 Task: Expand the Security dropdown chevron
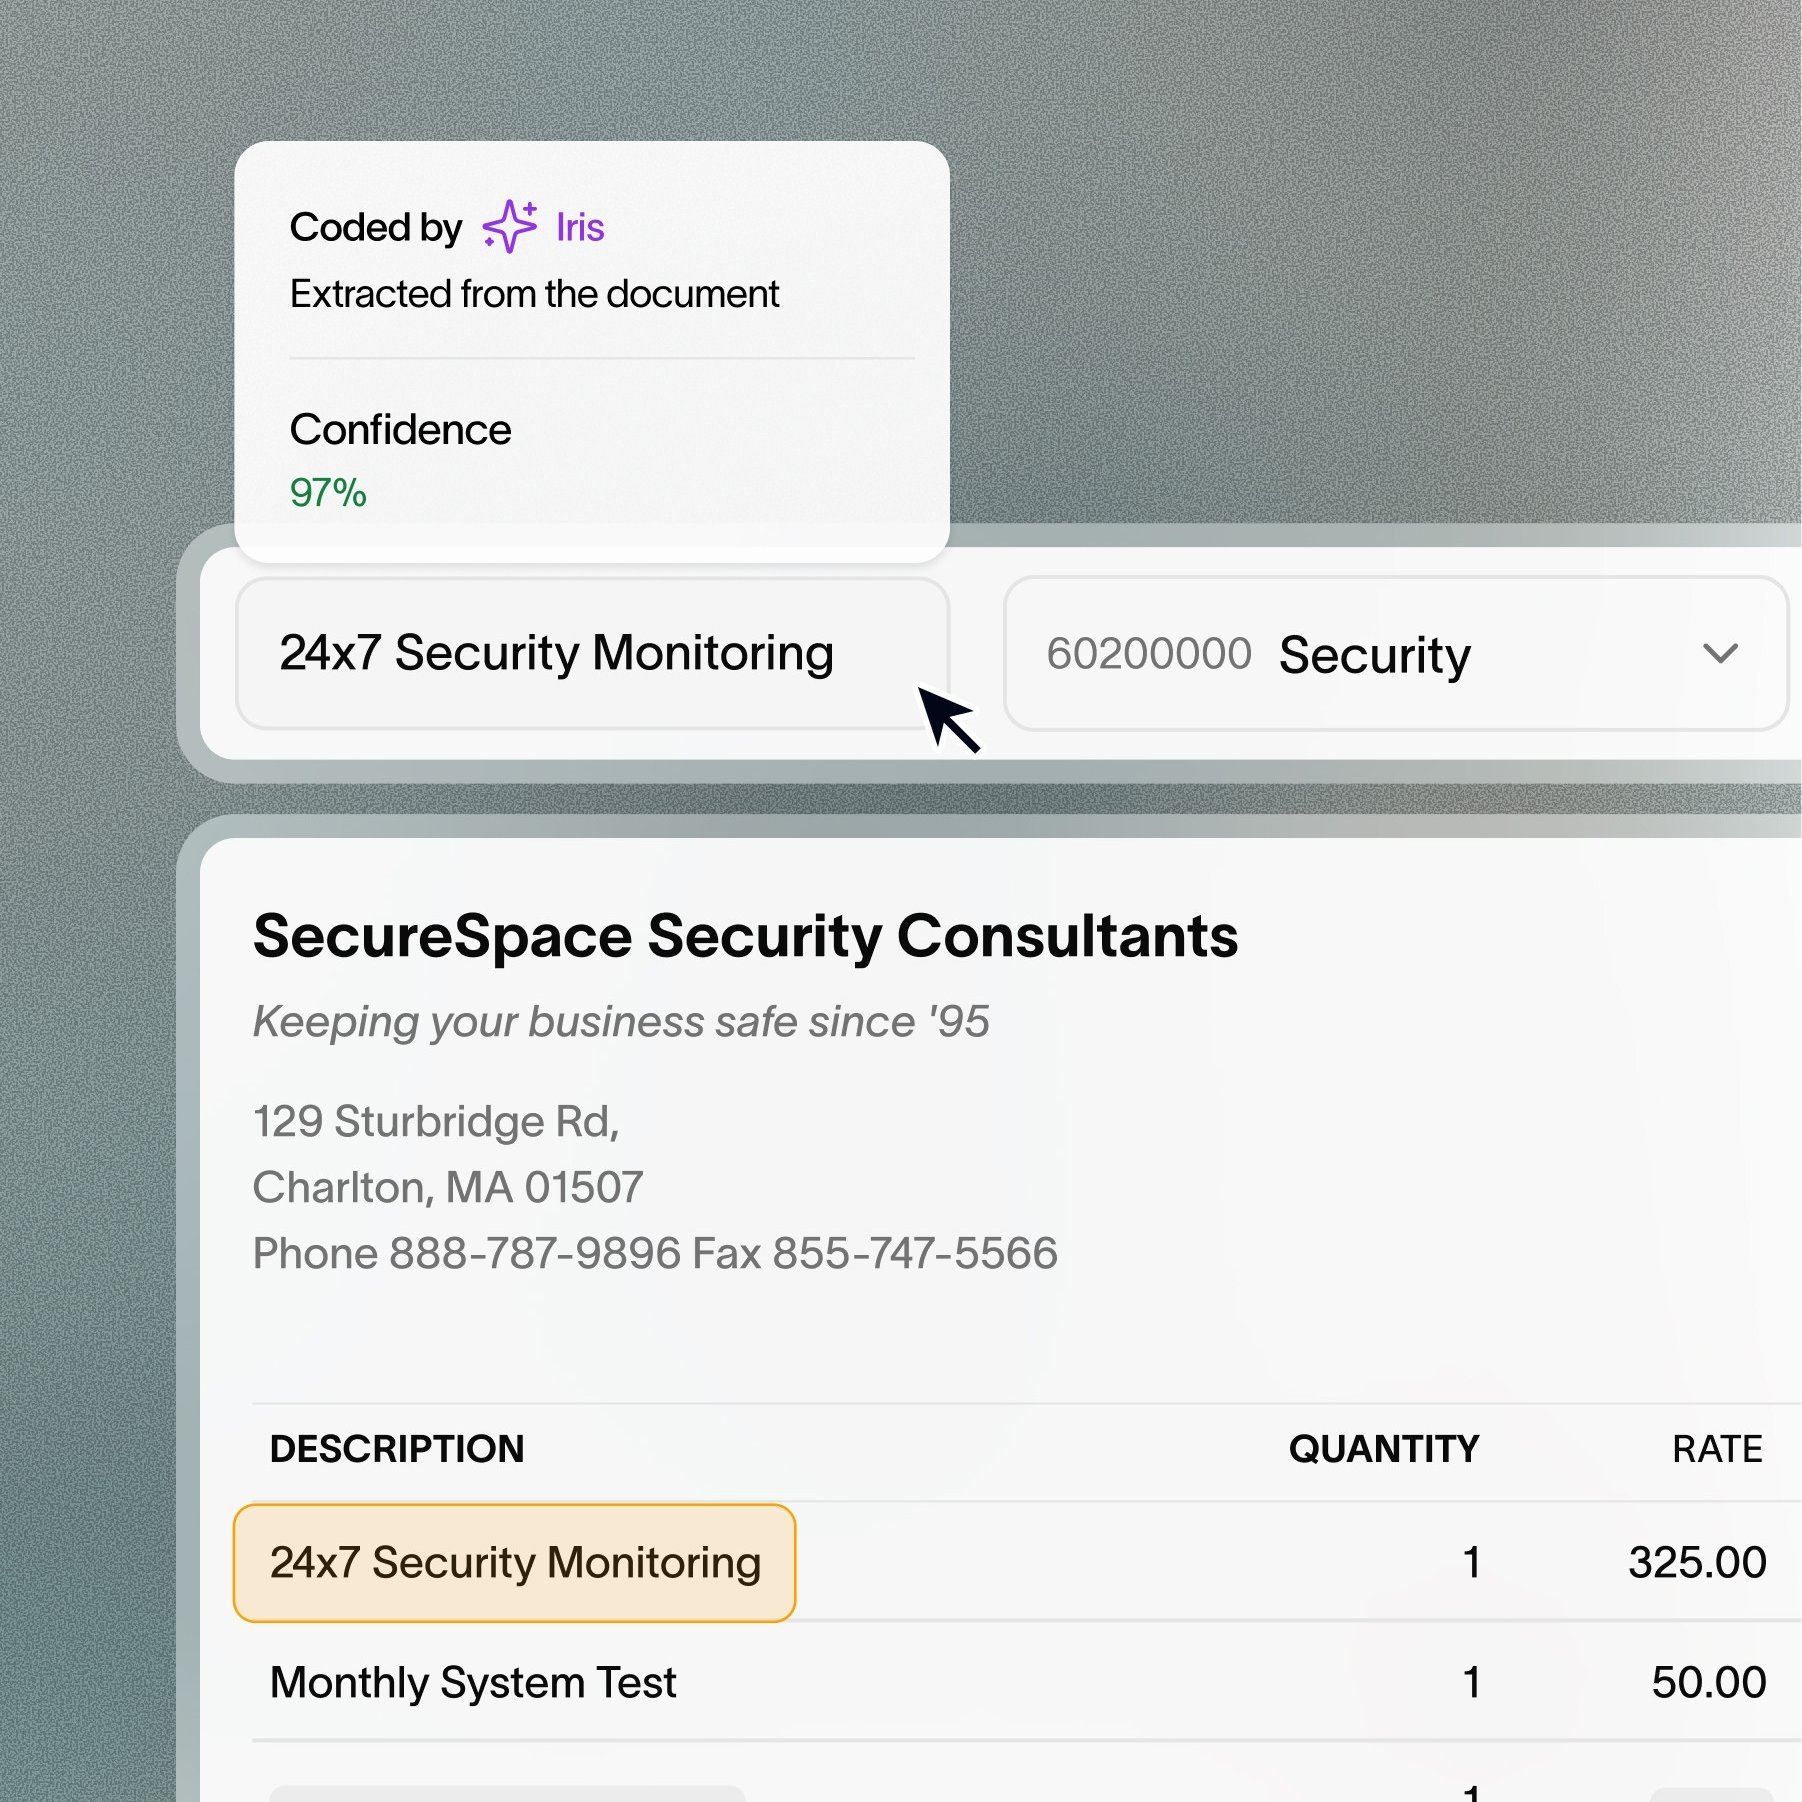tap(1720, 653)
